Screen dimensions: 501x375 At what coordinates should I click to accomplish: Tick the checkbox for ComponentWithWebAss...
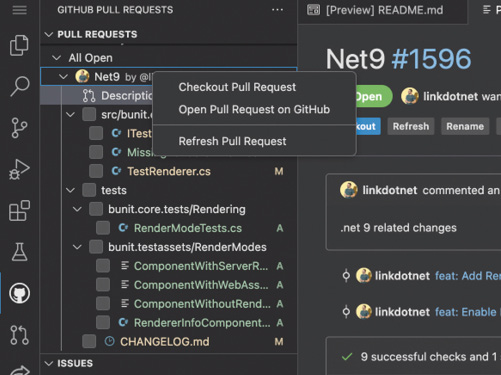tap(103, 285)
